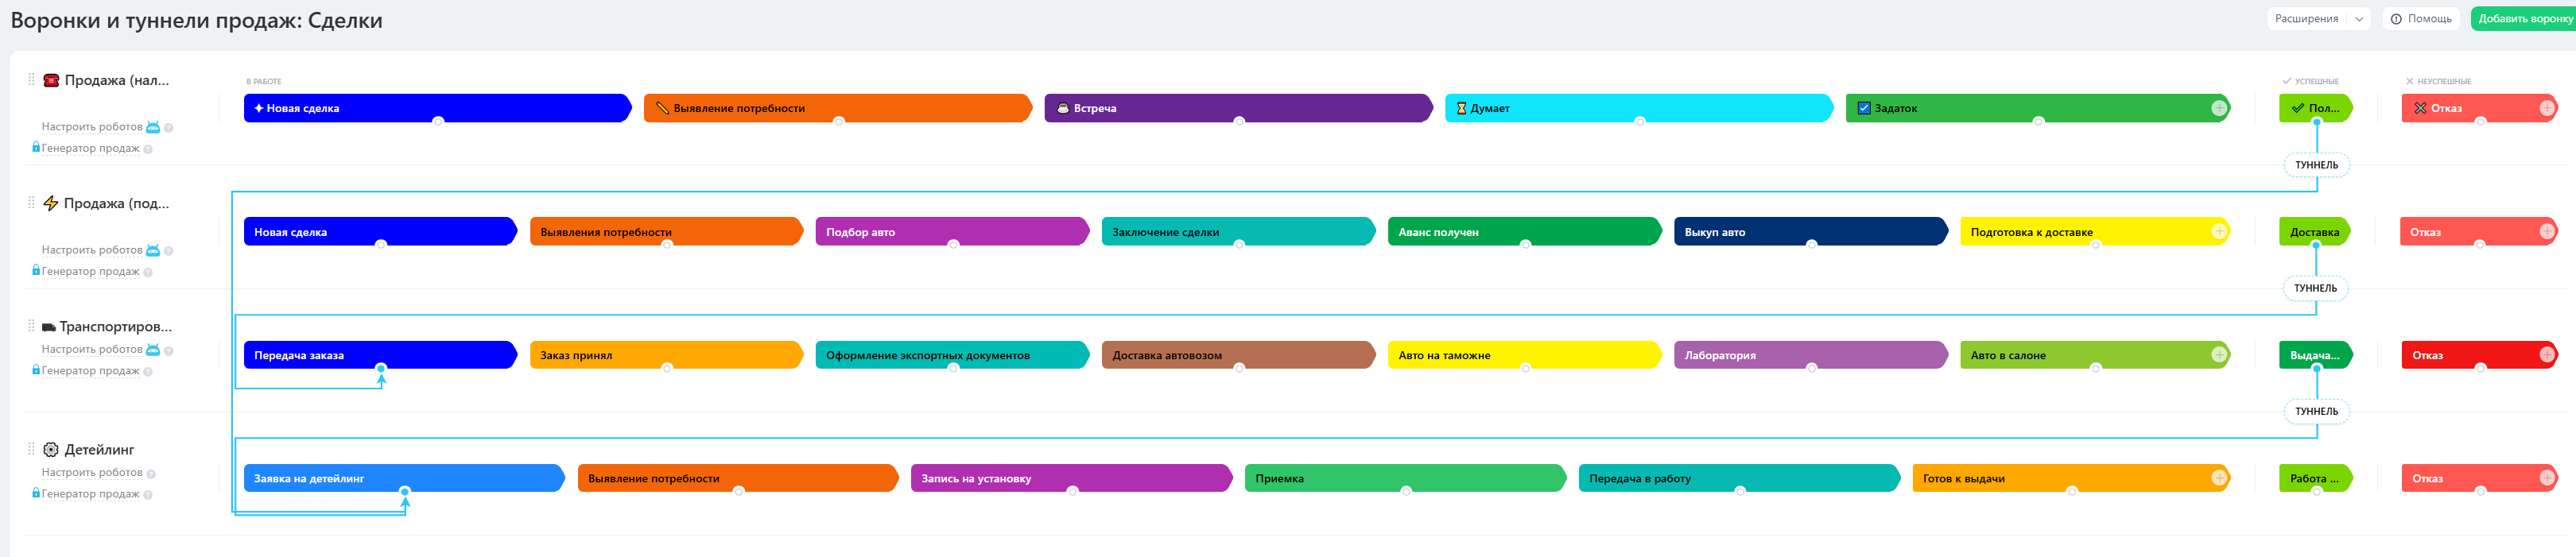Image resolution: width=2576 pixels, height=557 pixels.
Task: Click the robot icon beside first Настроить роботов
Action: pyautogui.click(x=153, y=127)
